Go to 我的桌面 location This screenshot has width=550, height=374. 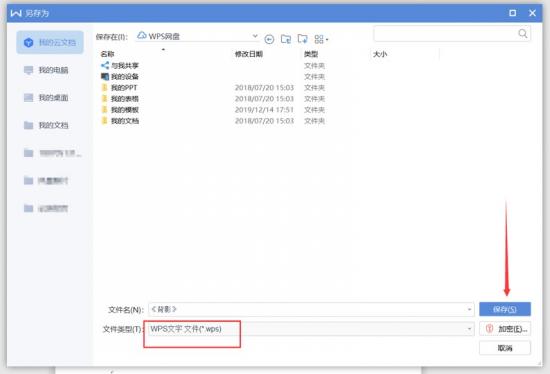46,98
